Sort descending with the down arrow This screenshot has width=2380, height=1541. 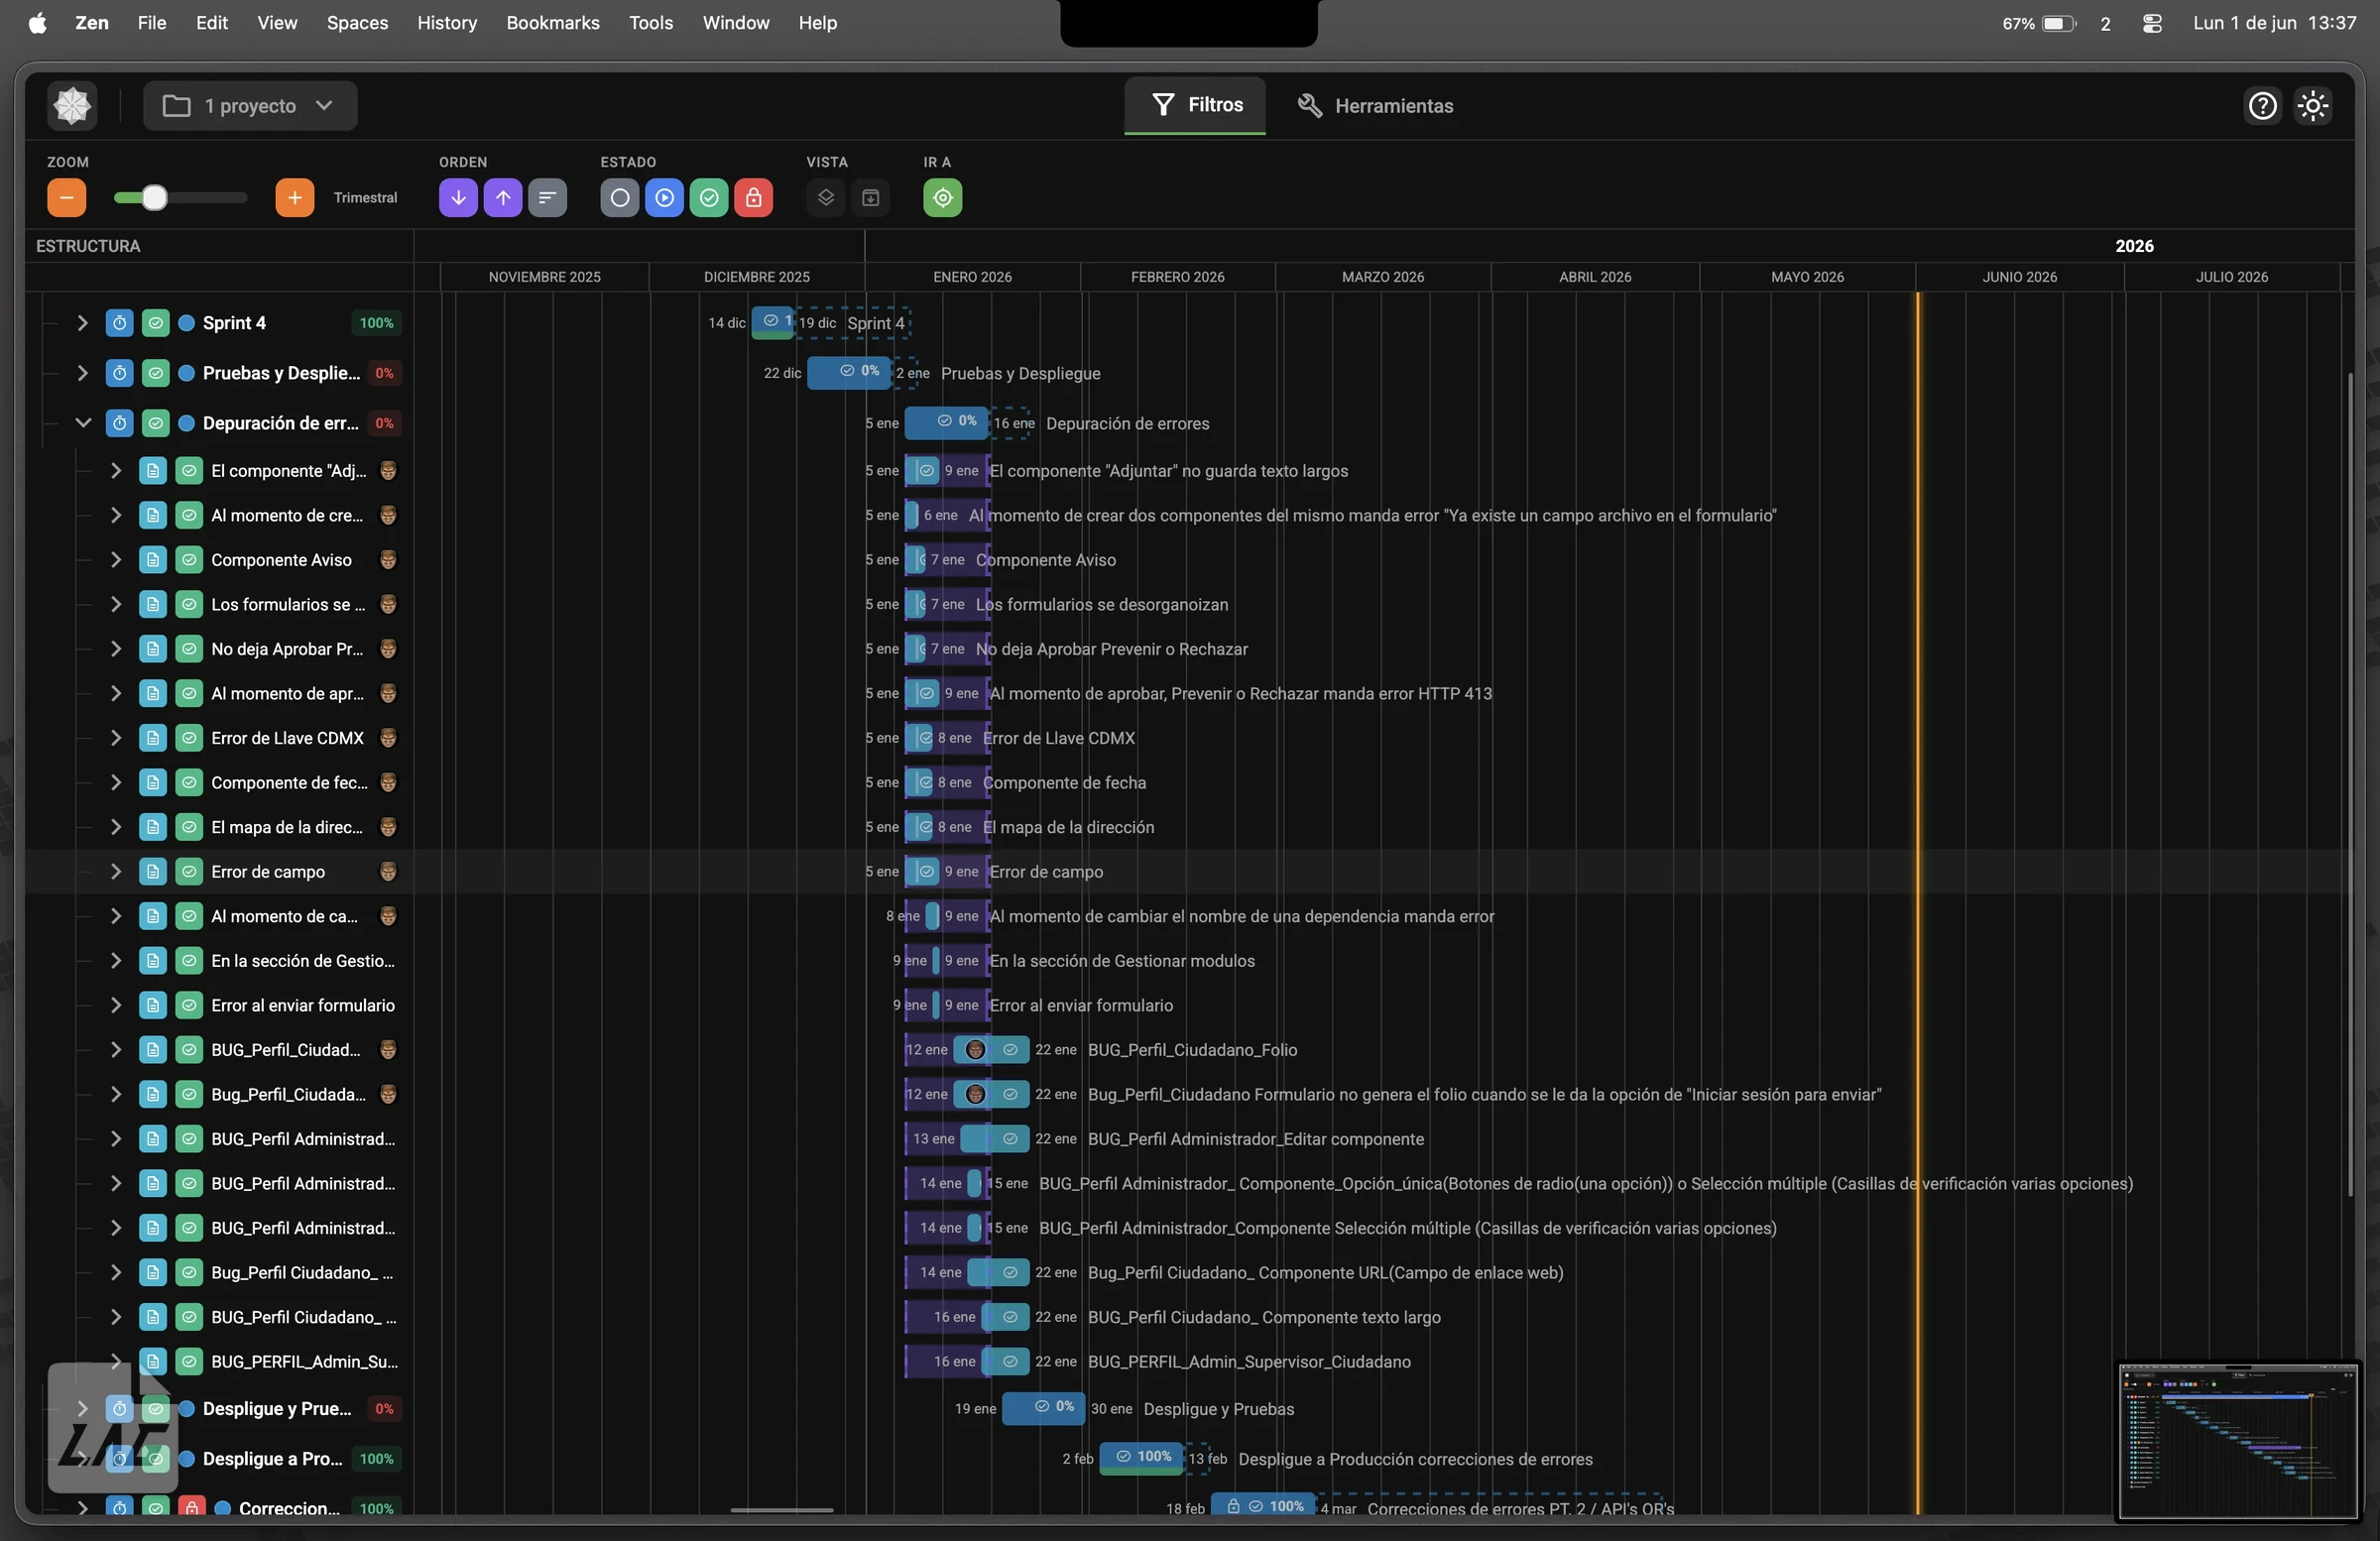[x=458, y=198]
